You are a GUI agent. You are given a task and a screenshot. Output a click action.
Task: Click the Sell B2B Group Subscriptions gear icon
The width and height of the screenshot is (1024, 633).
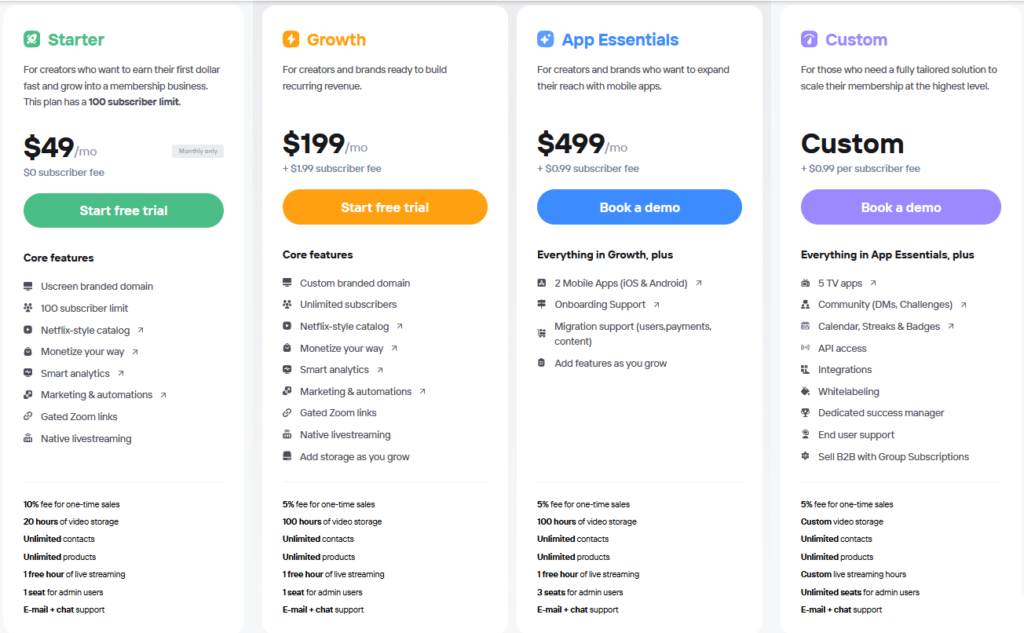point(806,455)
